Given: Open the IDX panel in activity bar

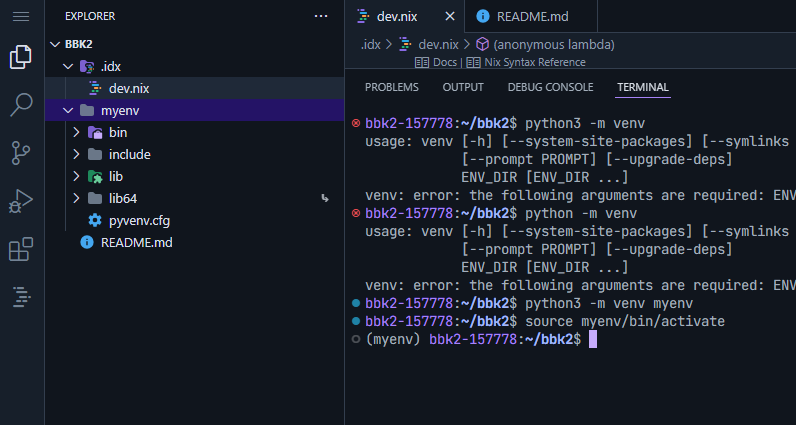Looking at the screenshot, I should tap(21, 297).
